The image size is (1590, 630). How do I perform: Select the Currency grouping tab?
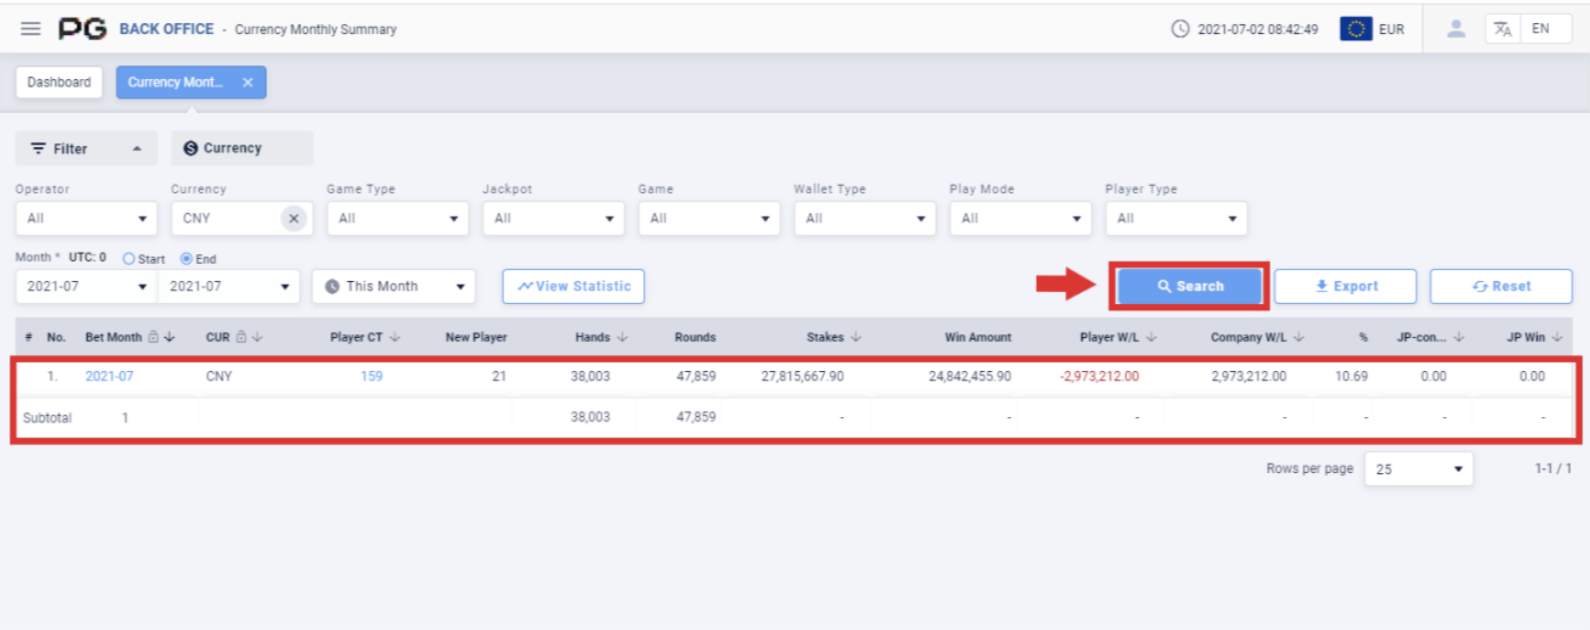pos(241,148)
